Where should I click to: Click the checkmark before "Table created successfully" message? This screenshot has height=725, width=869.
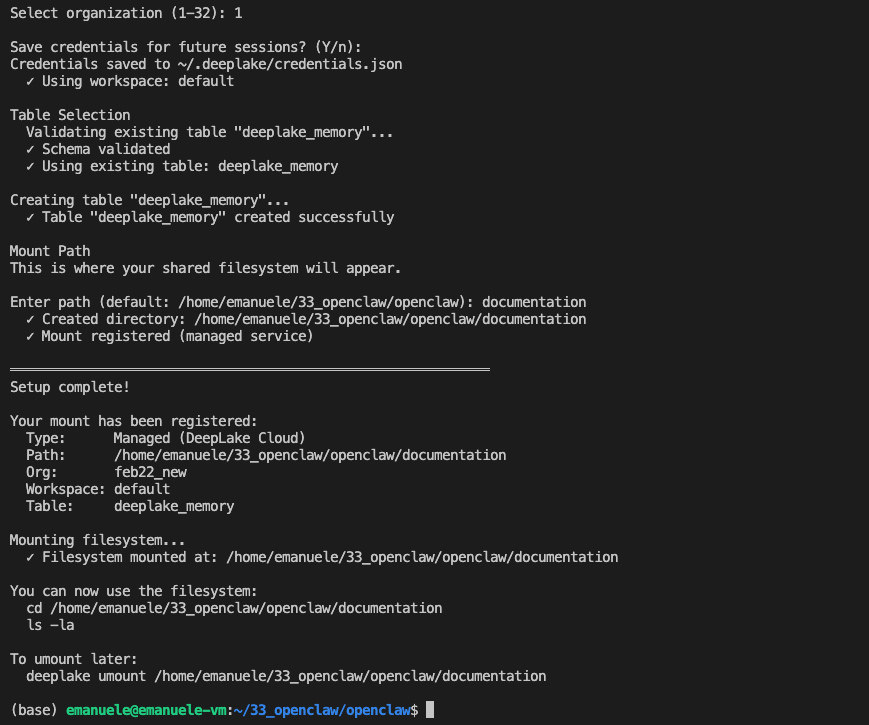point(31,217)
